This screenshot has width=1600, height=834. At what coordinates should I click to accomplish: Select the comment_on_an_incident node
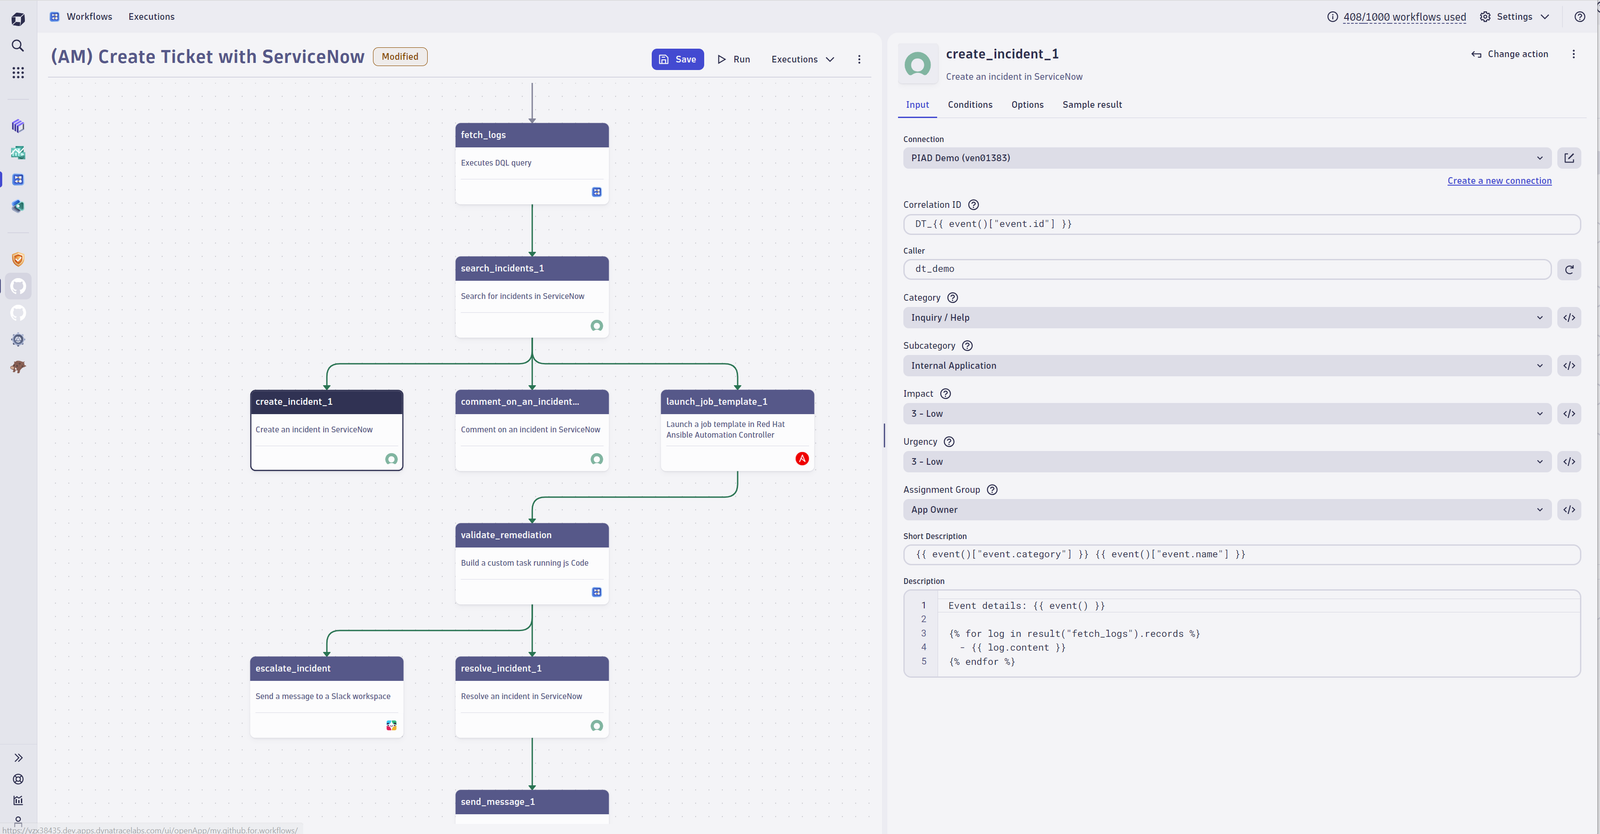point(532,430)
